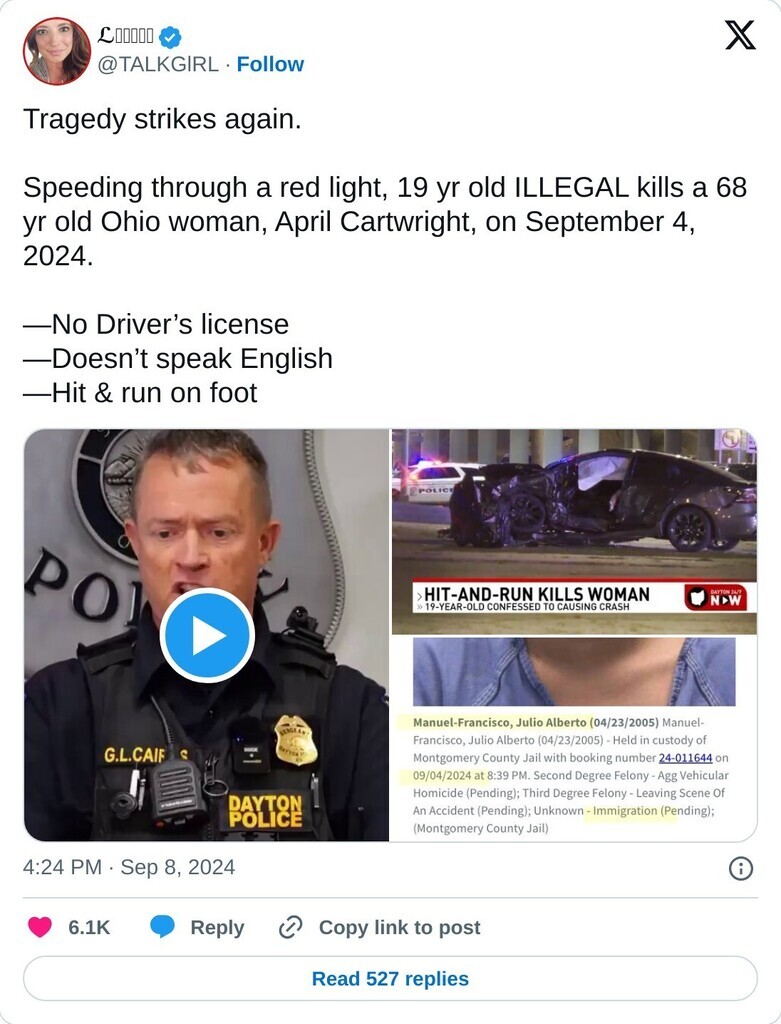The height and width of the screenshot is (1024, 781).
Task: Like the post with heart icon
Action: pyautogui.click(x=40, y=927)
